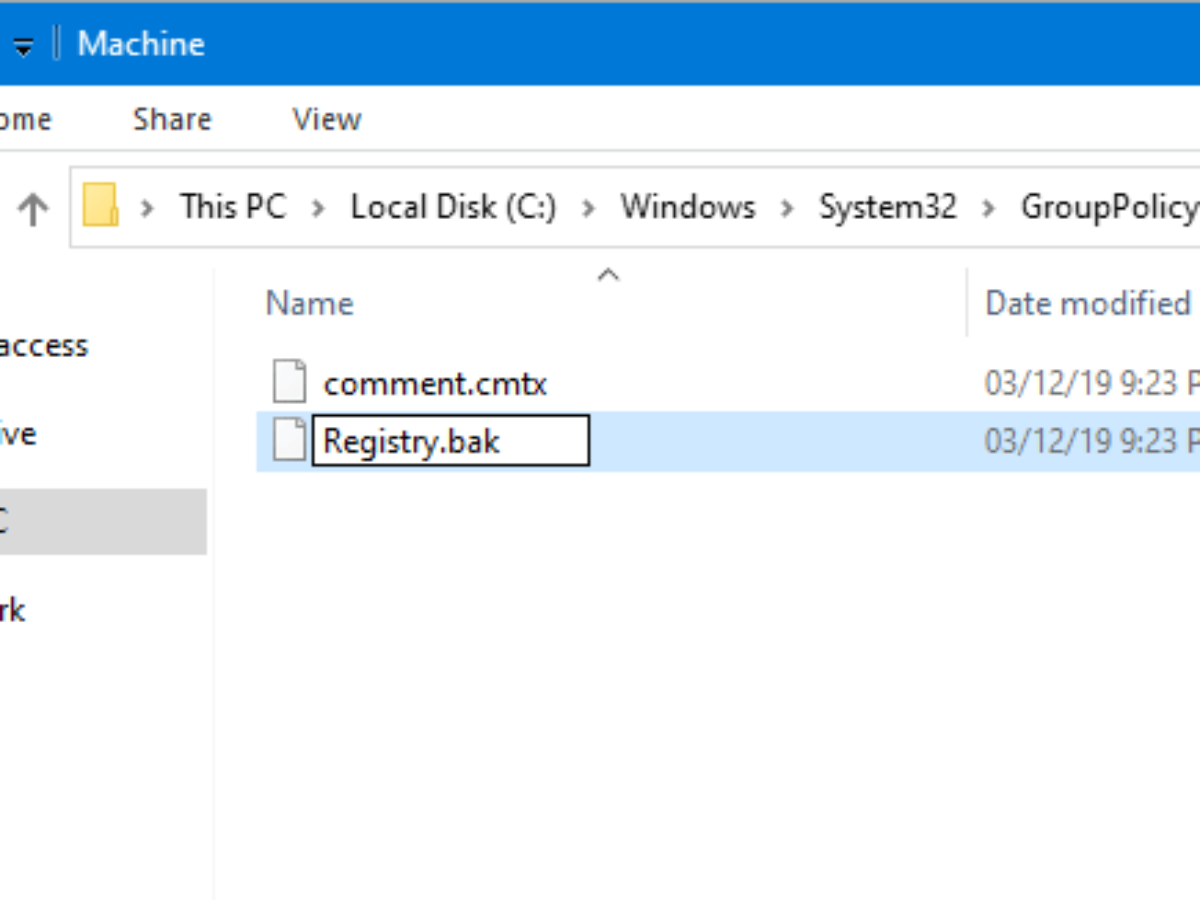Click the Registry.bak file icon

coord(290,441)
